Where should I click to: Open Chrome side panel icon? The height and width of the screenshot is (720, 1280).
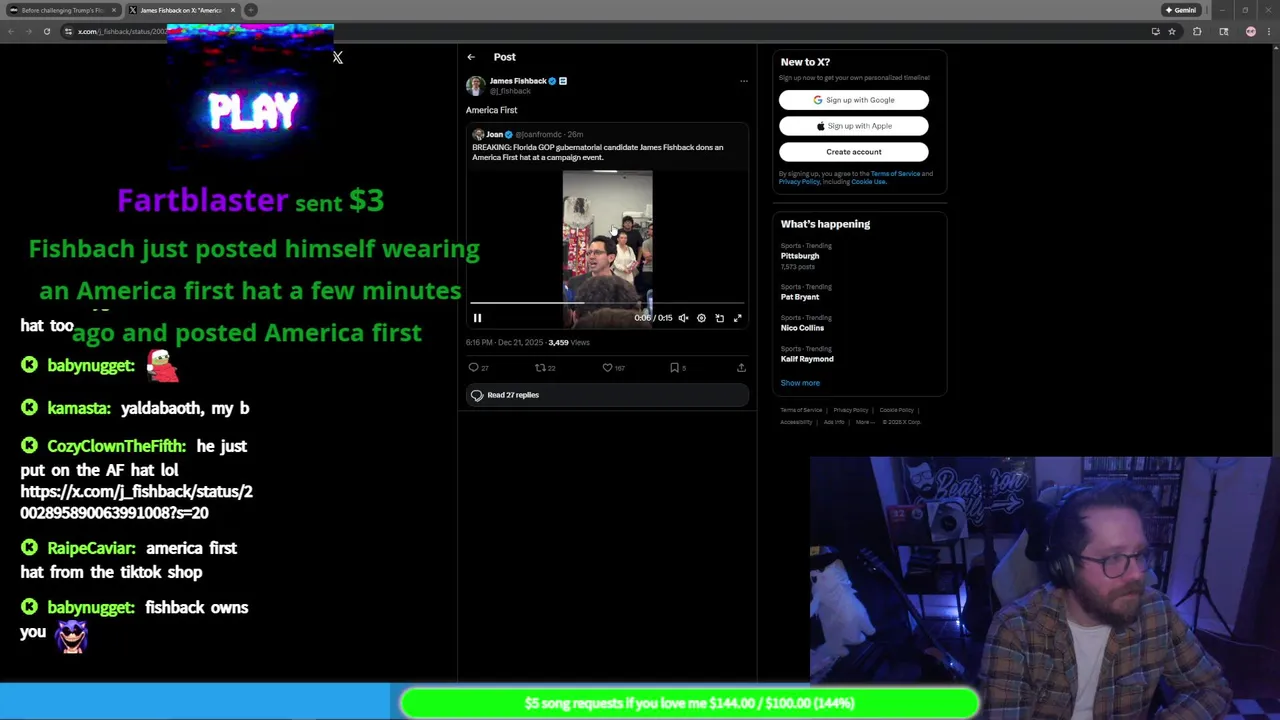click(1223, 31)
